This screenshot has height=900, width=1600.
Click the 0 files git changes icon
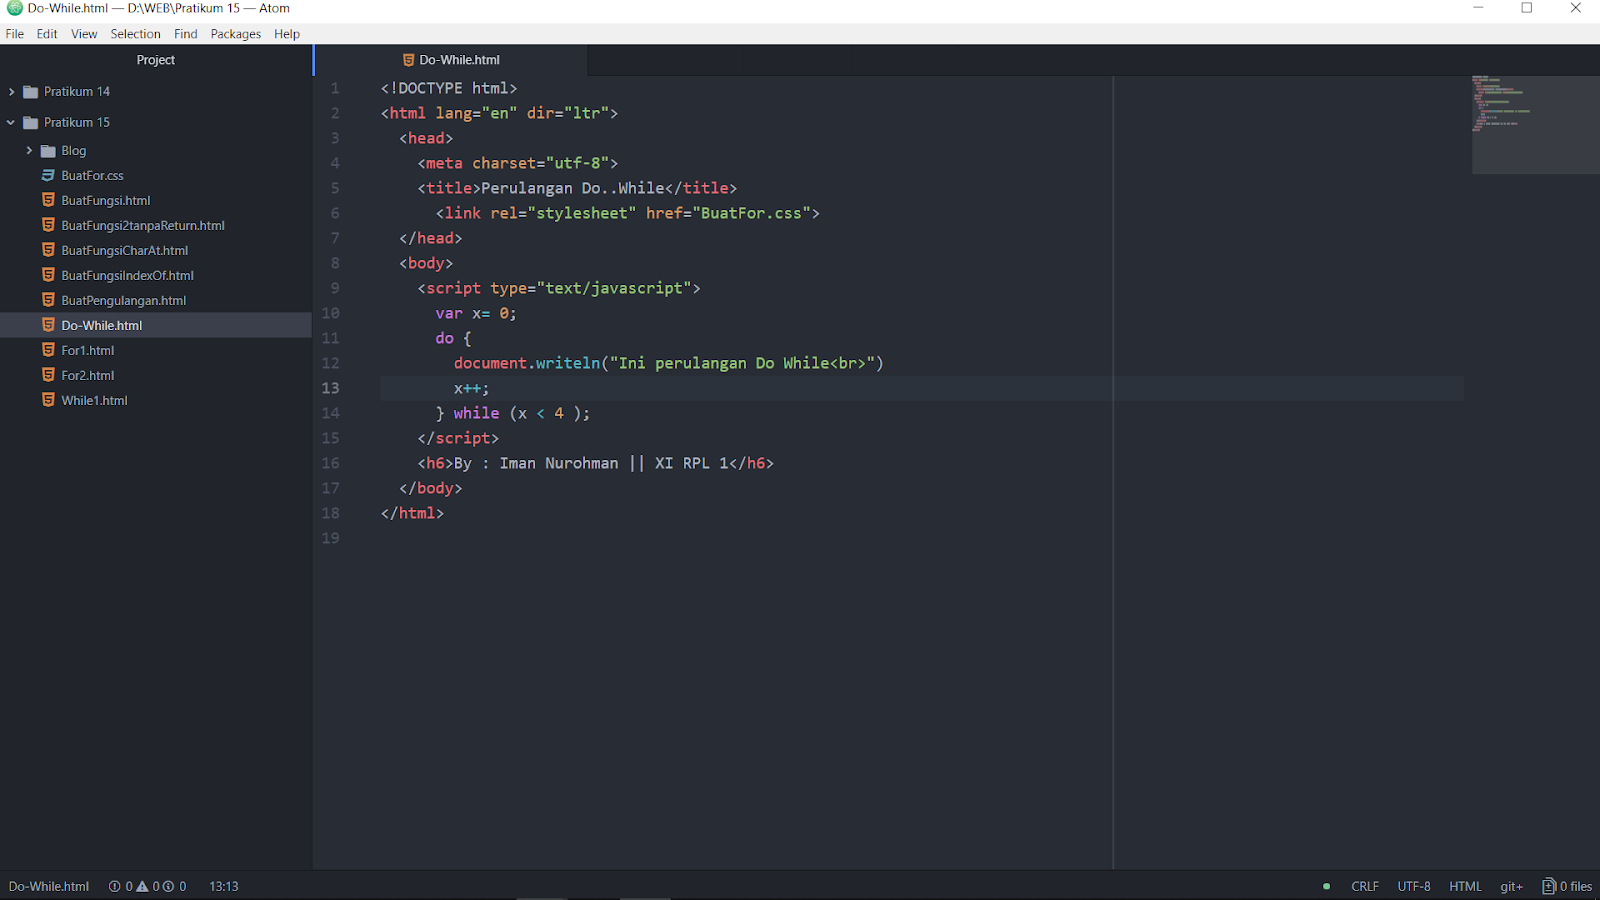click(x=1549, y=886)
